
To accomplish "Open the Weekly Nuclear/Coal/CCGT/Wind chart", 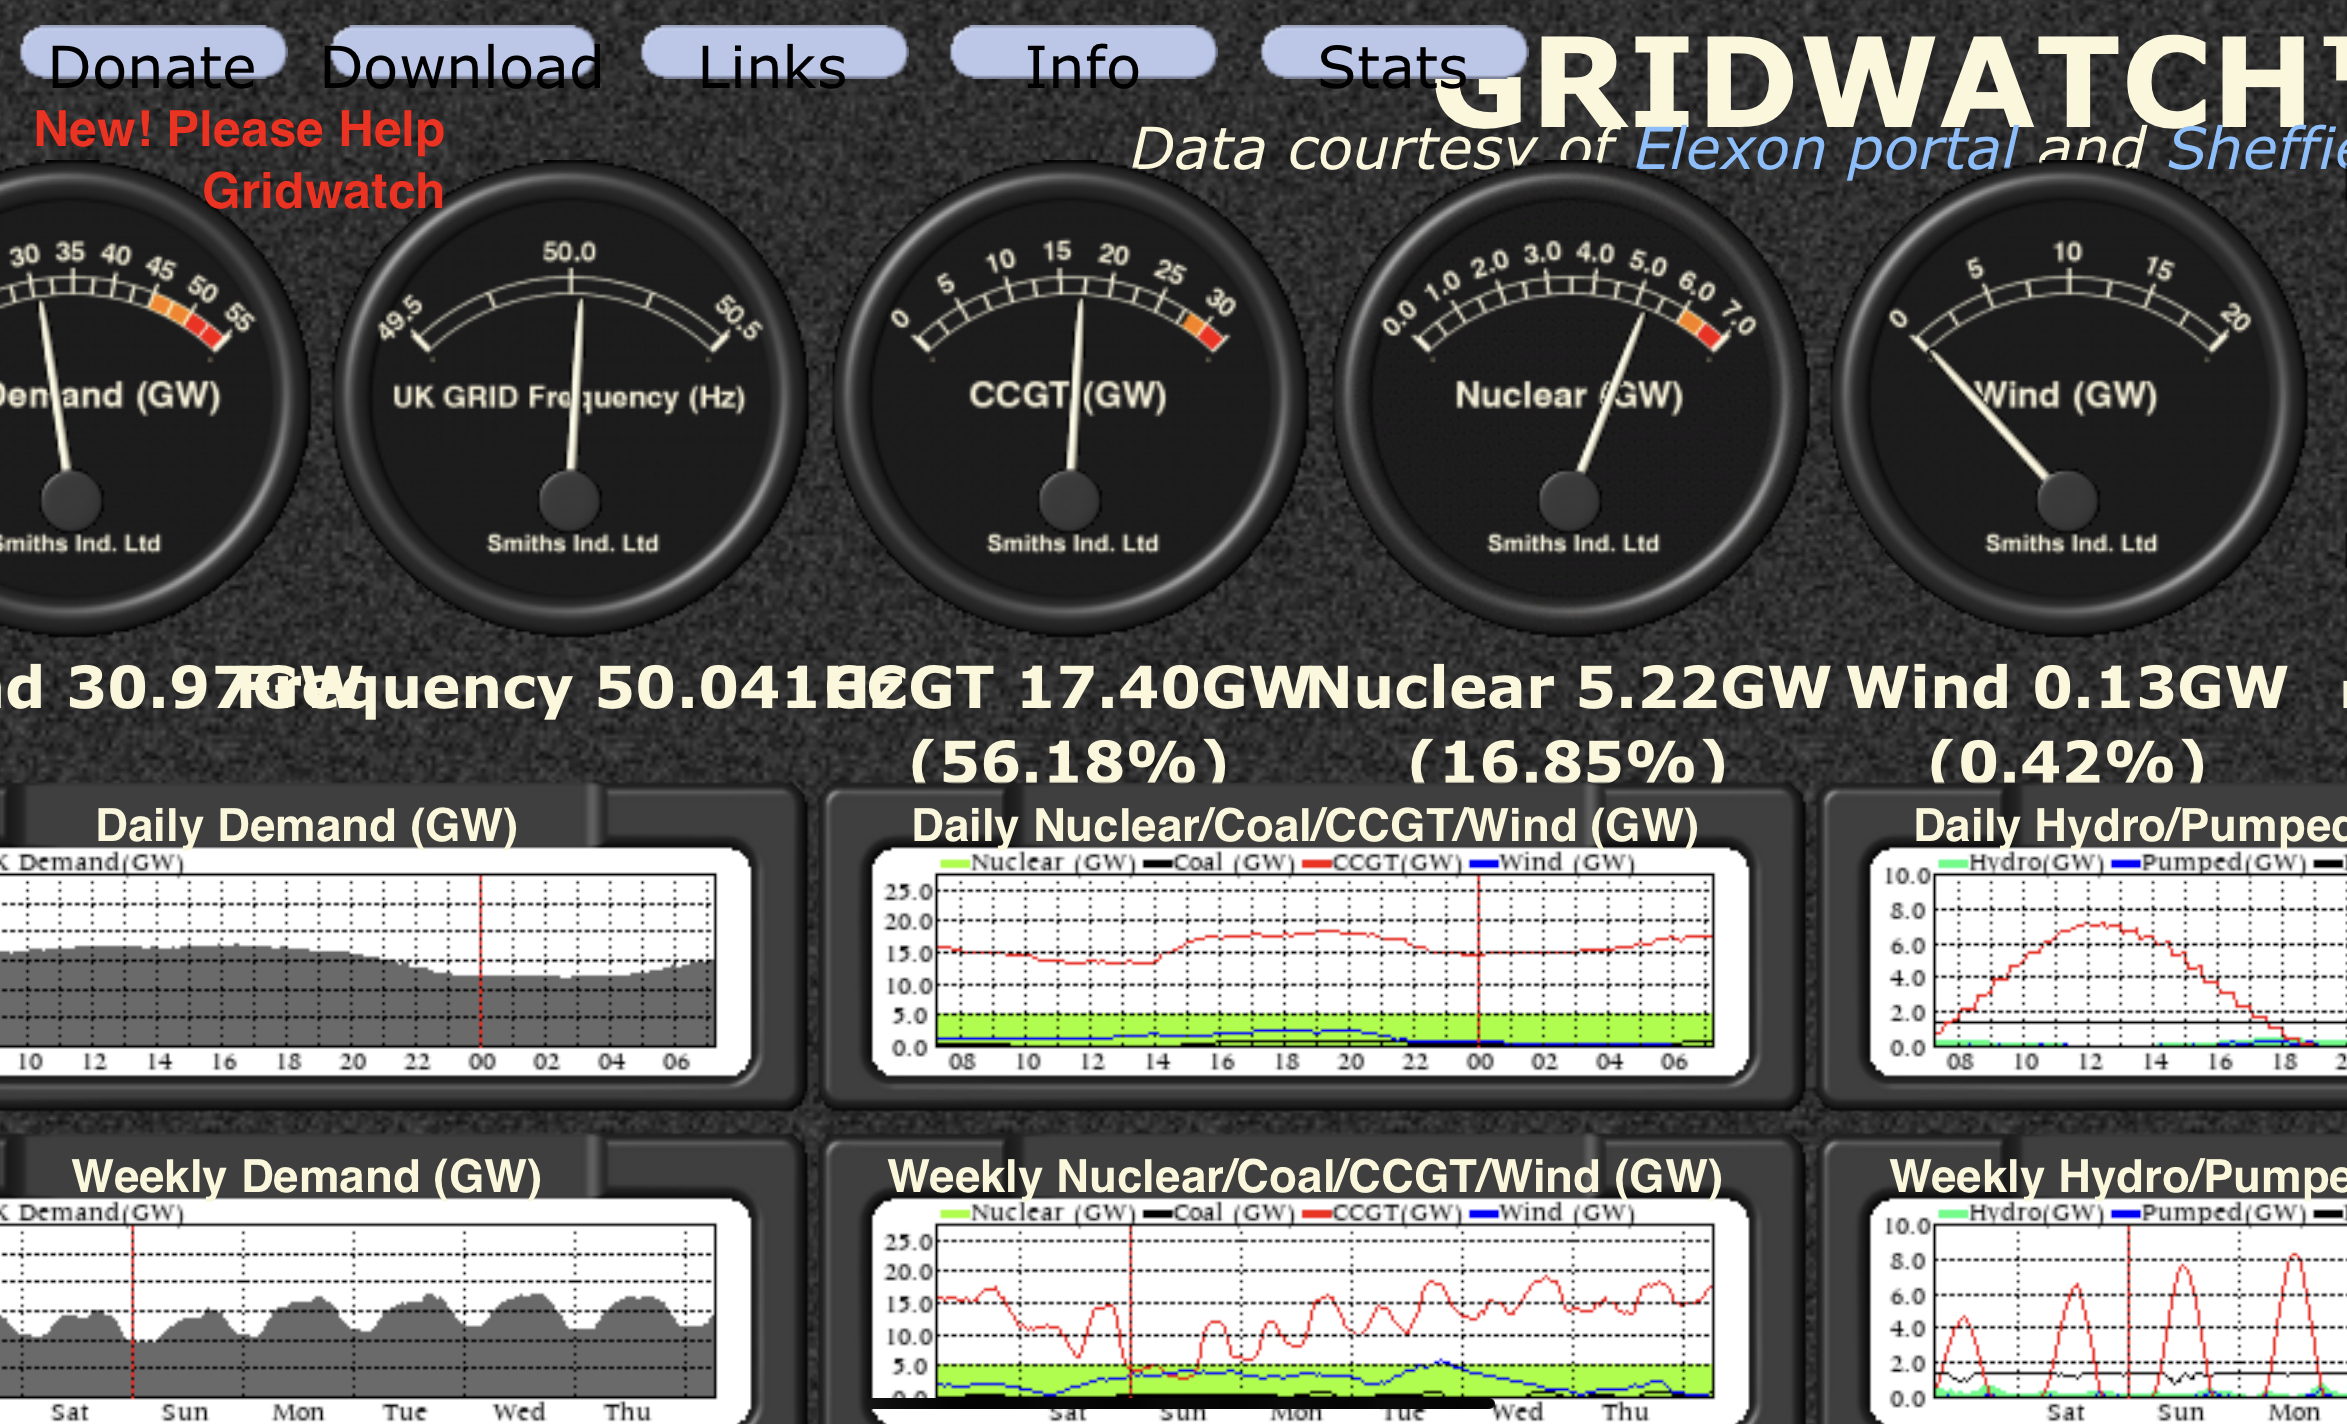I will 1311,1311.
